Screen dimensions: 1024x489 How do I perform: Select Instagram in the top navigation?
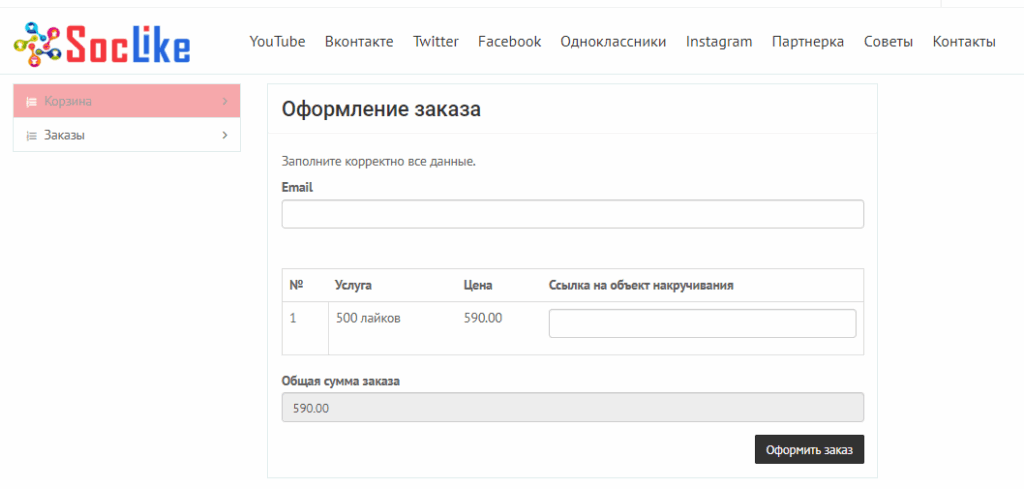[718, 41]
